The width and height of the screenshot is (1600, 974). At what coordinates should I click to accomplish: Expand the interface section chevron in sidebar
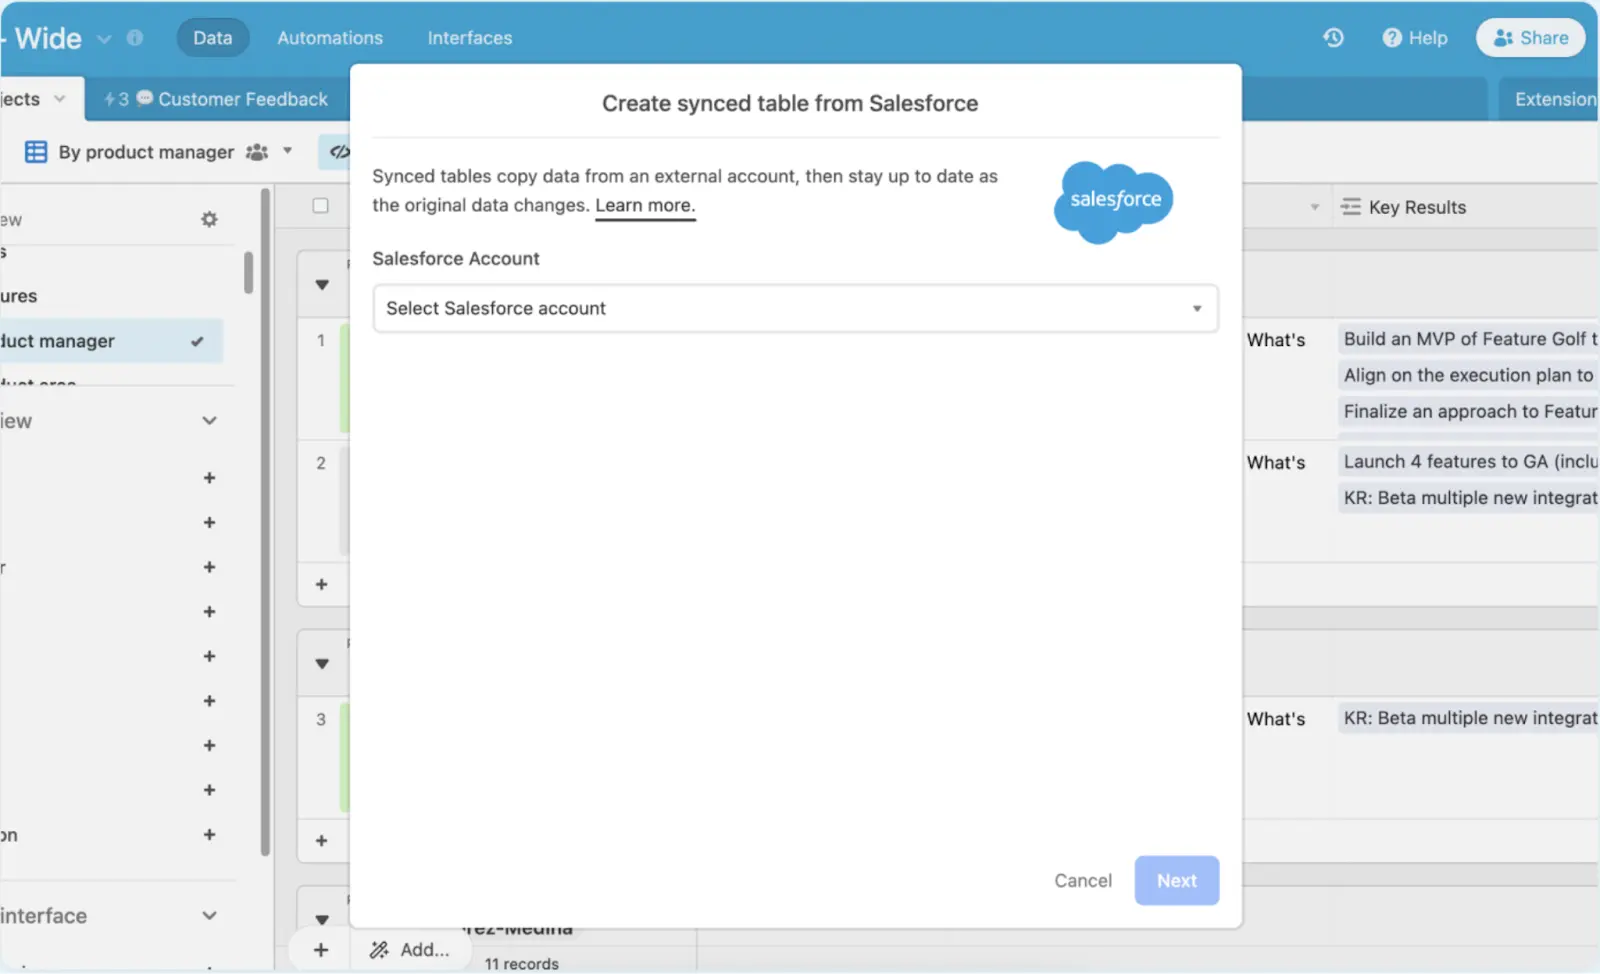(x=209, y=915)
